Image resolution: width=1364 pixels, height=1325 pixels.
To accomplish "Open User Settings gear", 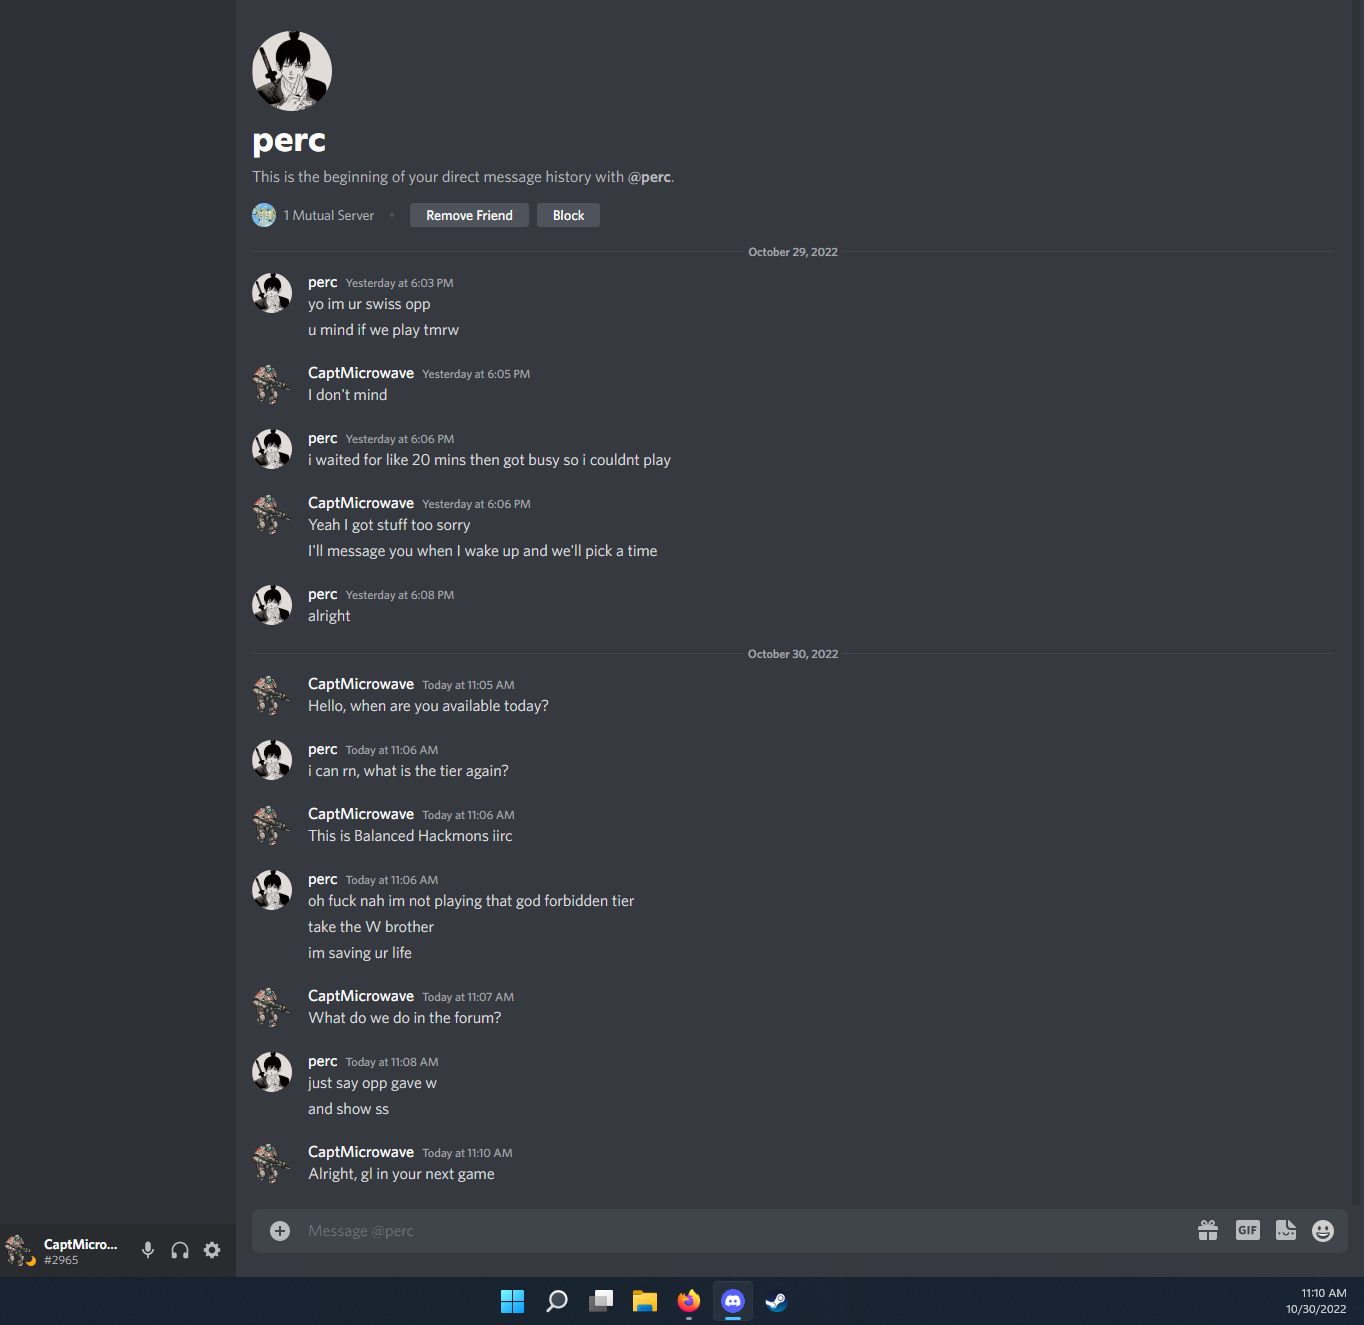I will pos(212,1250).
